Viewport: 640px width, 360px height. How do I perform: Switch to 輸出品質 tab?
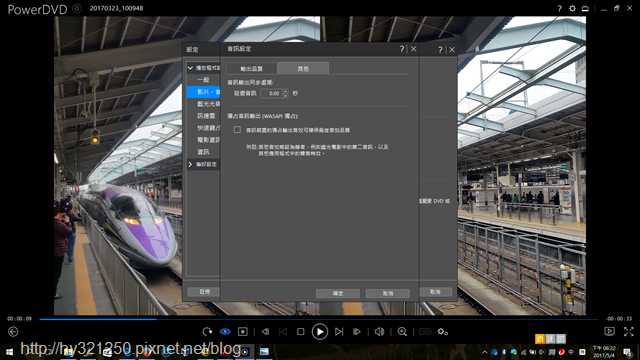[252, 69]
